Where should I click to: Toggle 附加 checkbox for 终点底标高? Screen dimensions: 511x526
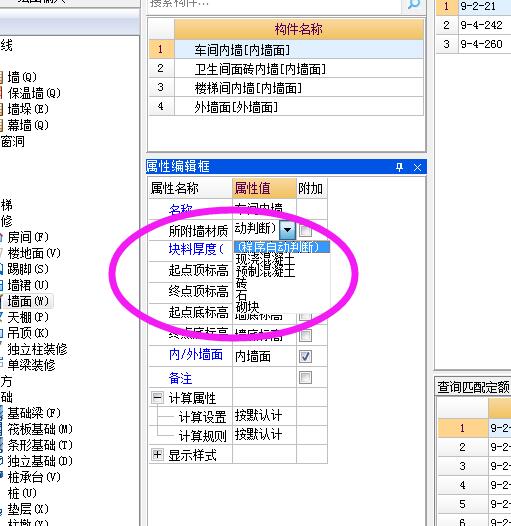tap(305, 335)
